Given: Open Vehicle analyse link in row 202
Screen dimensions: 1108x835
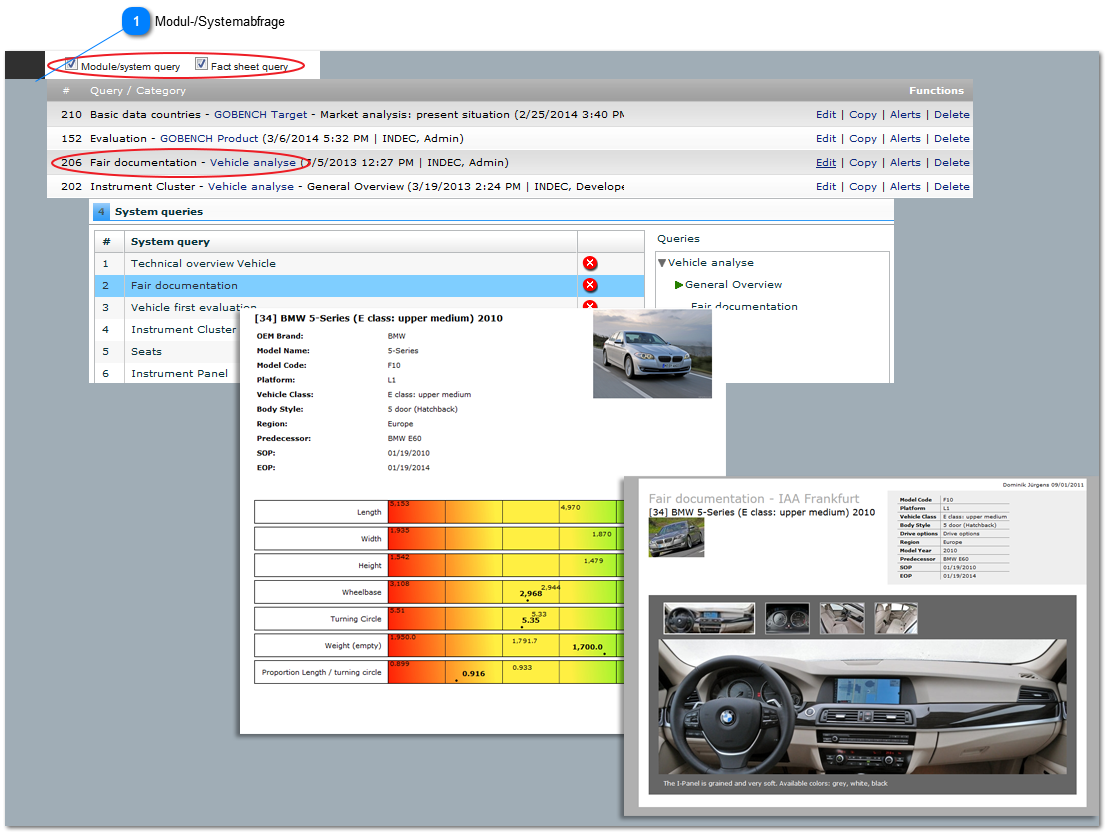Looking at the screenshot, I should pos(251,186).
